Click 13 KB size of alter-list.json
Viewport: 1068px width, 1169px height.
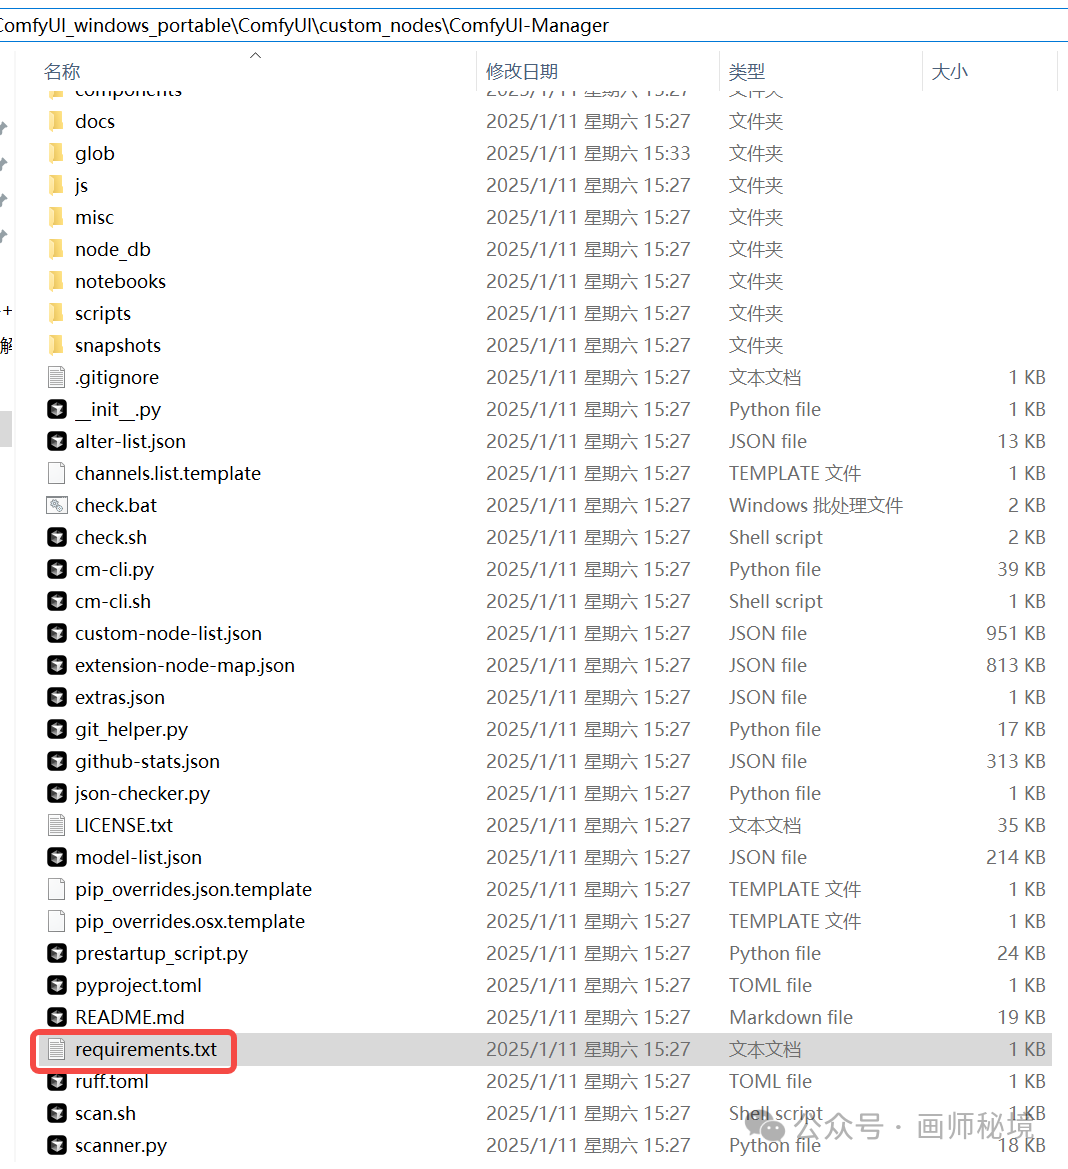1021,441
